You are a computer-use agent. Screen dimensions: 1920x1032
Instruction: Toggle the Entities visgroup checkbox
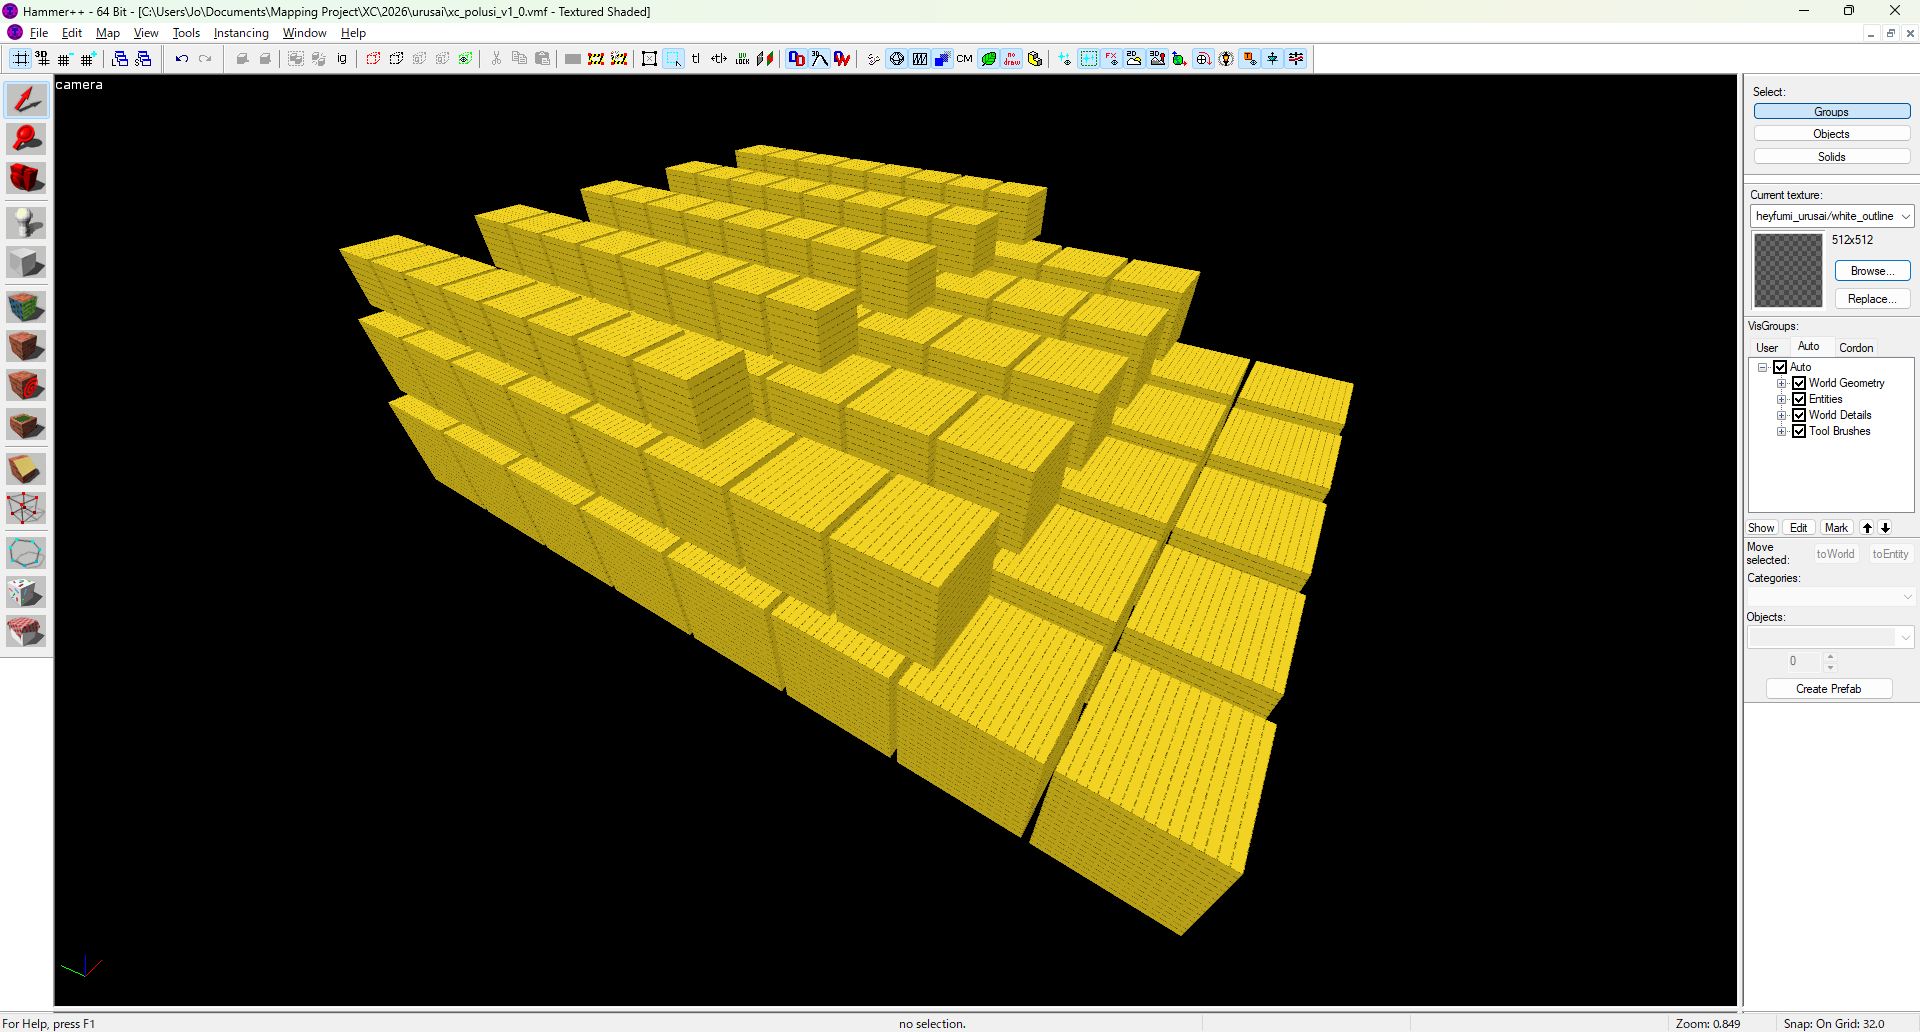click(1799, 399)
